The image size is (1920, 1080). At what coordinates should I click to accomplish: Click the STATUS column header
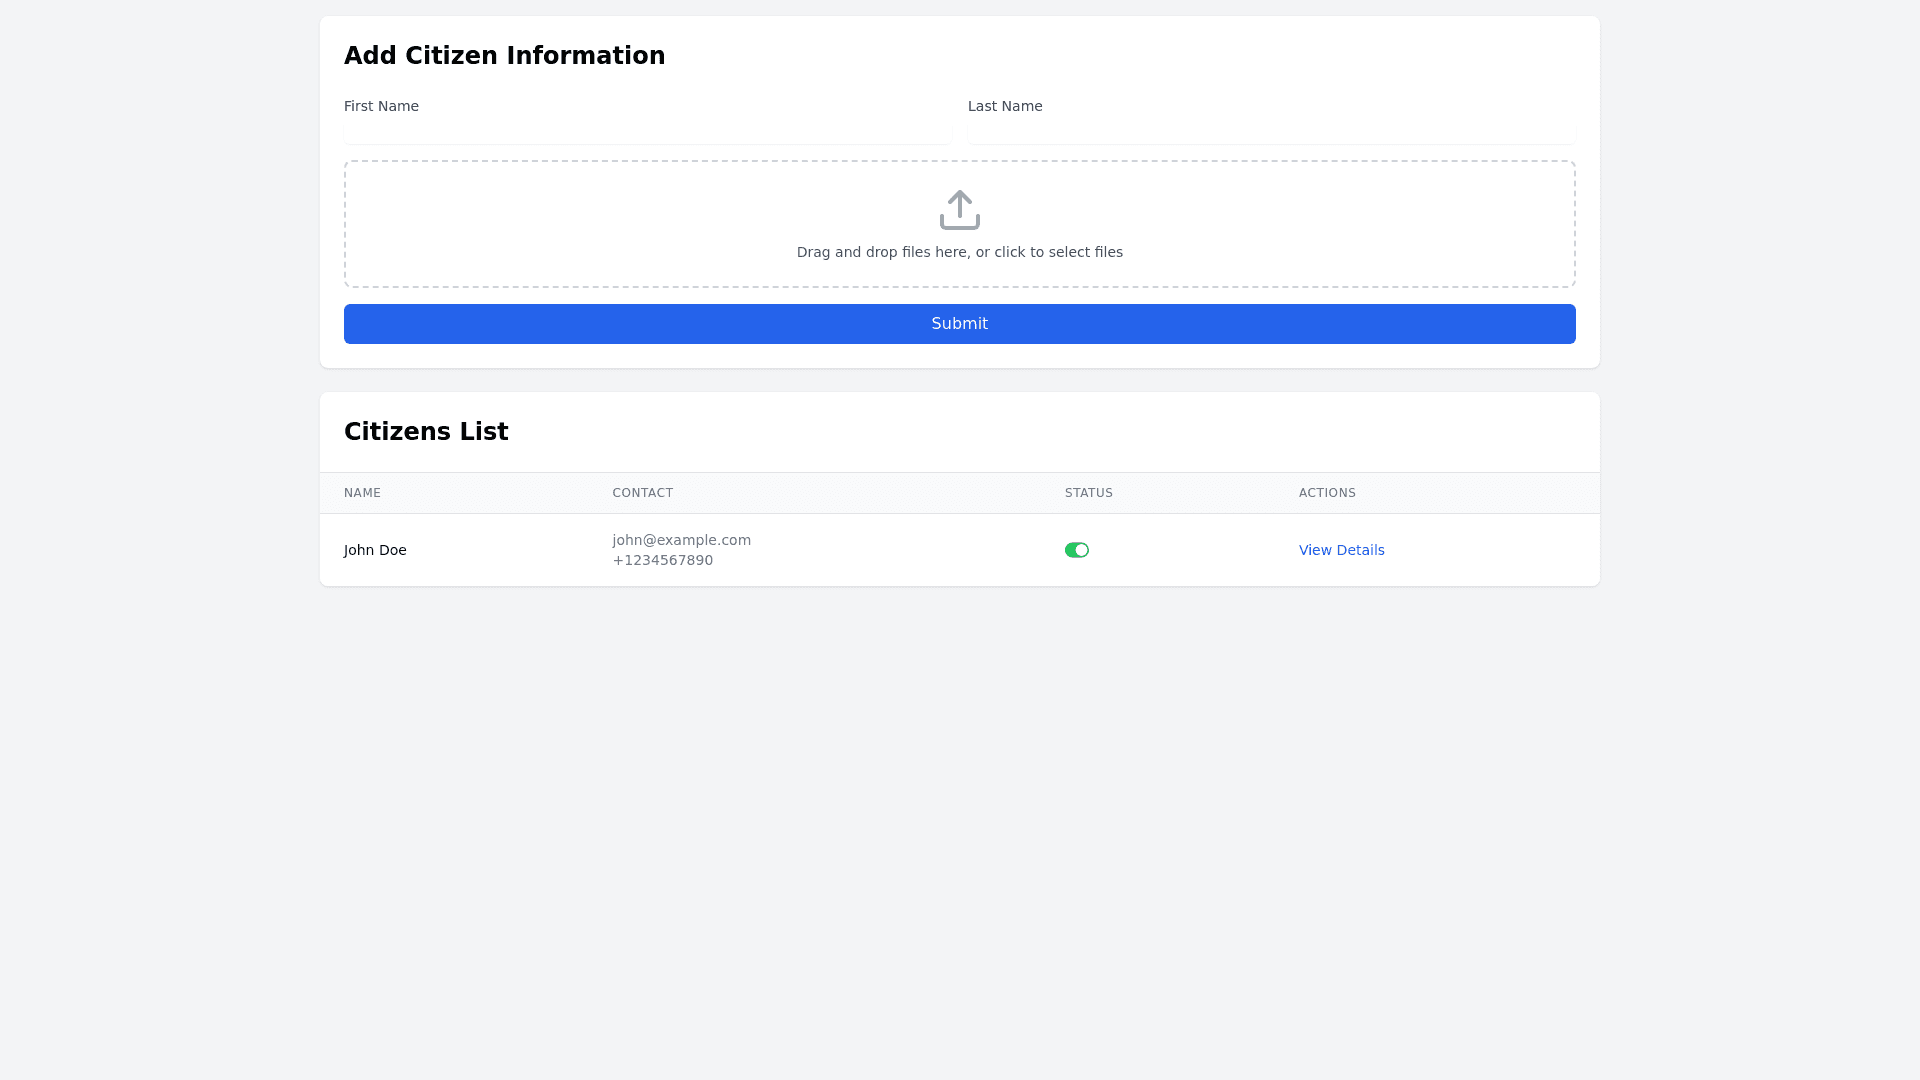(x=1088, y=493)
